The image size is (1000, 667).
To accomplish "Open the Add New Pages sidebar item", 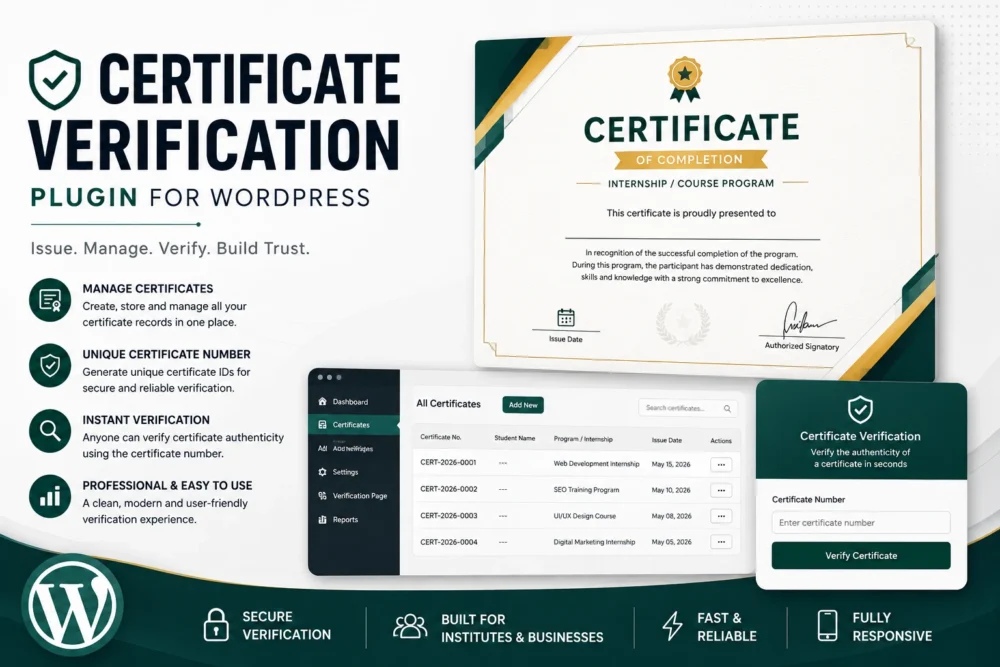I will (354, 448).
